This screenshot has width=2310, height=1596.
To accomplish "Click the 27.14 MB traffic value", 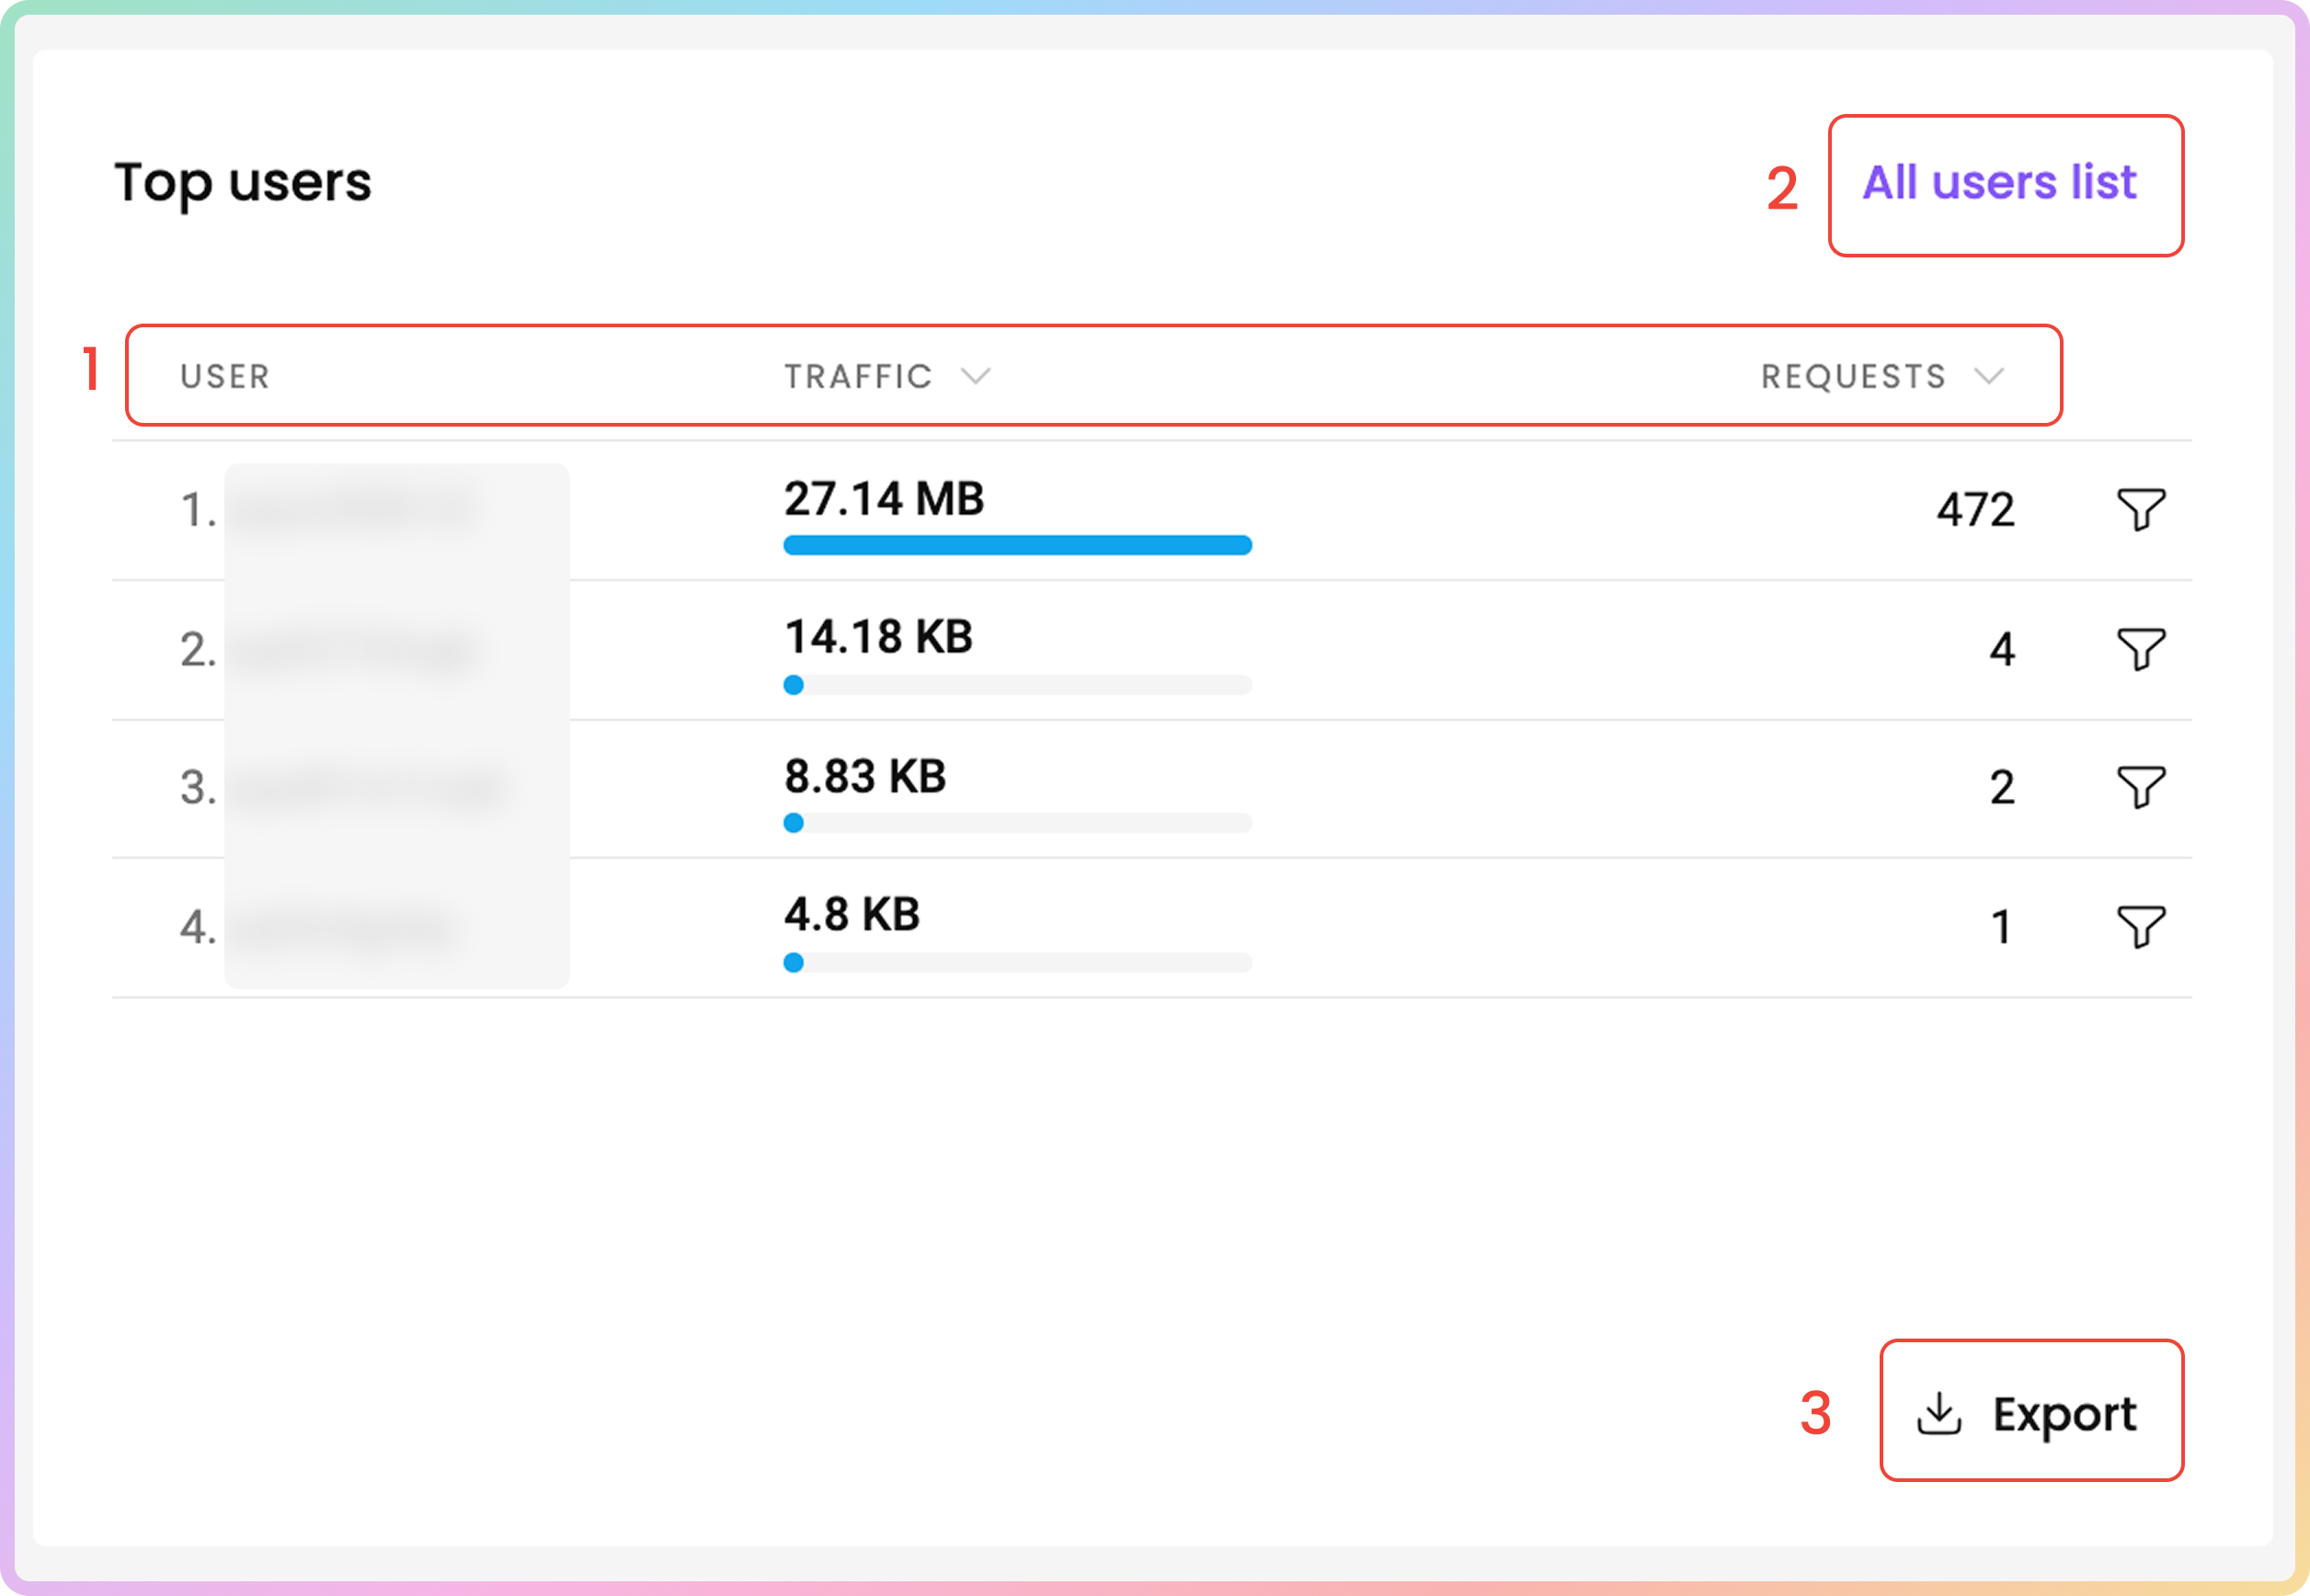I will coord(884,498).
